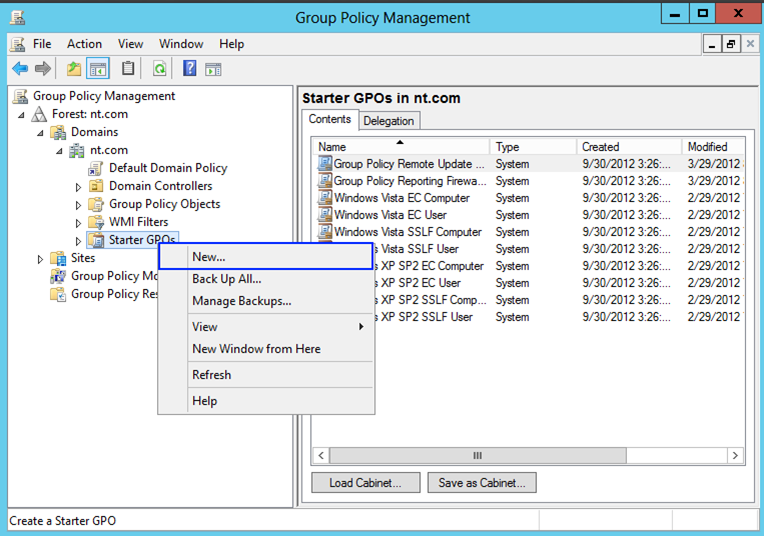Click the Back arrow toolbar icon

point(20,69)
